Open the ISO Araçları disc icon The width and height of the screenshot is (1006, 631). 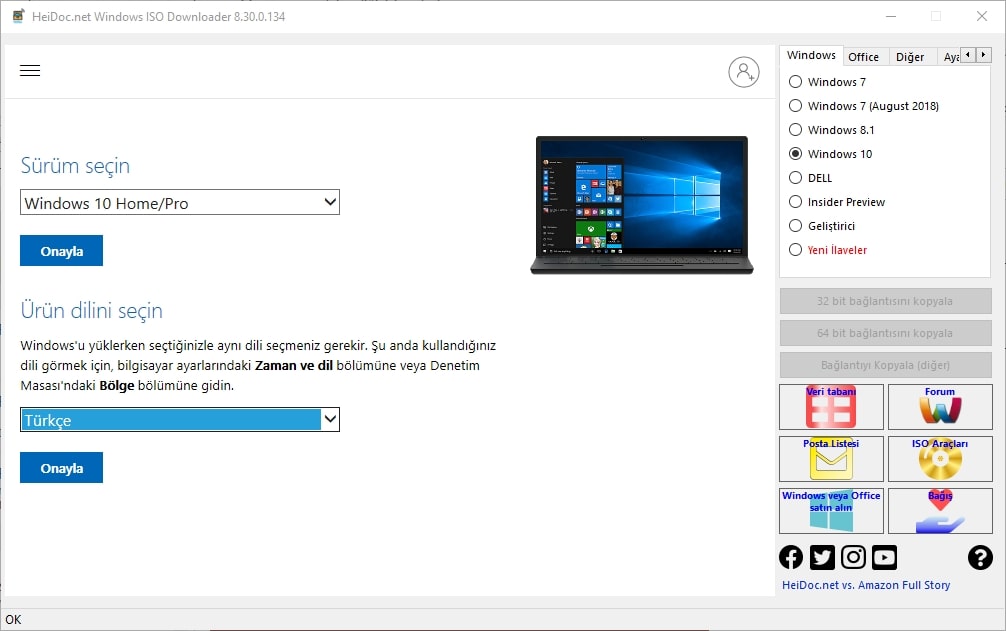(x=940, y=459)
